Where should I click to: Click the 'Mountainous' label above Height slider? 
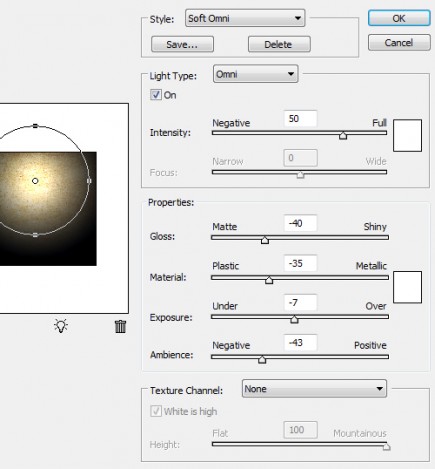click(x=360, y=433)
